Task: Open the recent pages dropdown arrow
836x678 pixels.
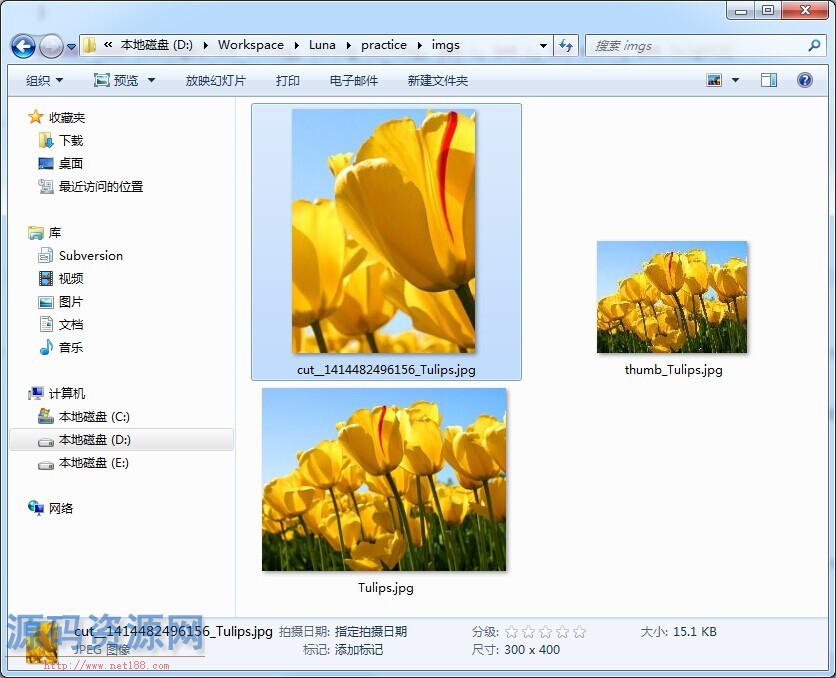Action: click(71, 46)
